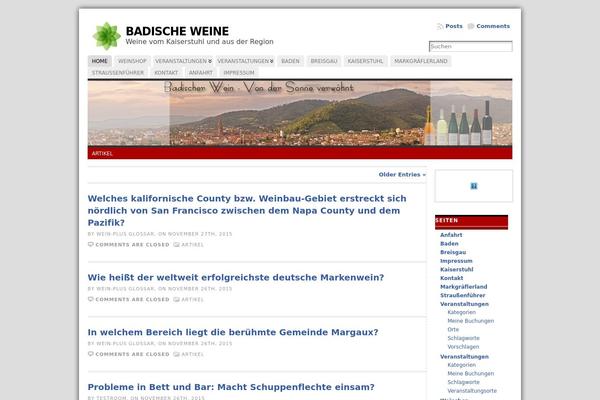Go to the BADEN menu item

pyautogui.click(x=290, y=61)
